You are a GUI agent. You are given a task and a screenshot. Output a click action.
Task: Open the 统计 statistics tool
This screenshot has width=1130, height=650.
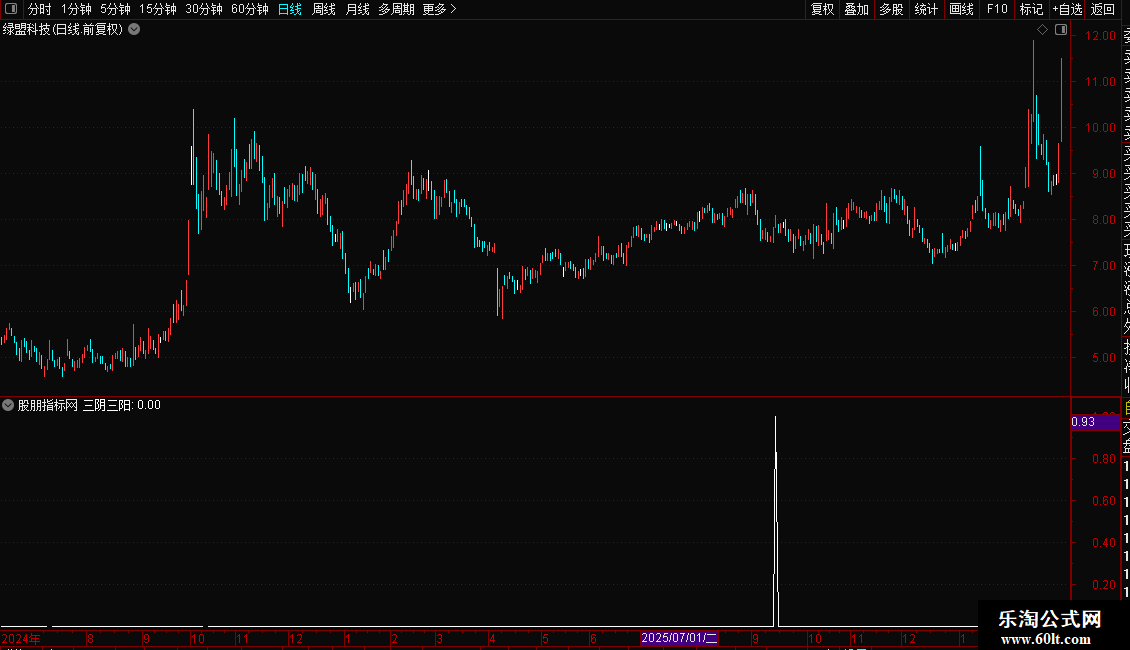click(926, 9)
